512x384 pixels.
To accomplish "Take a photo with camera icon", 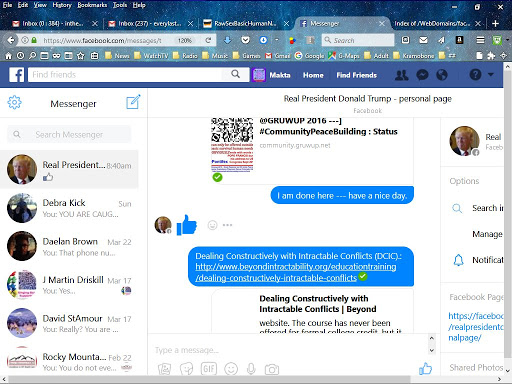I will coord(272,369).
